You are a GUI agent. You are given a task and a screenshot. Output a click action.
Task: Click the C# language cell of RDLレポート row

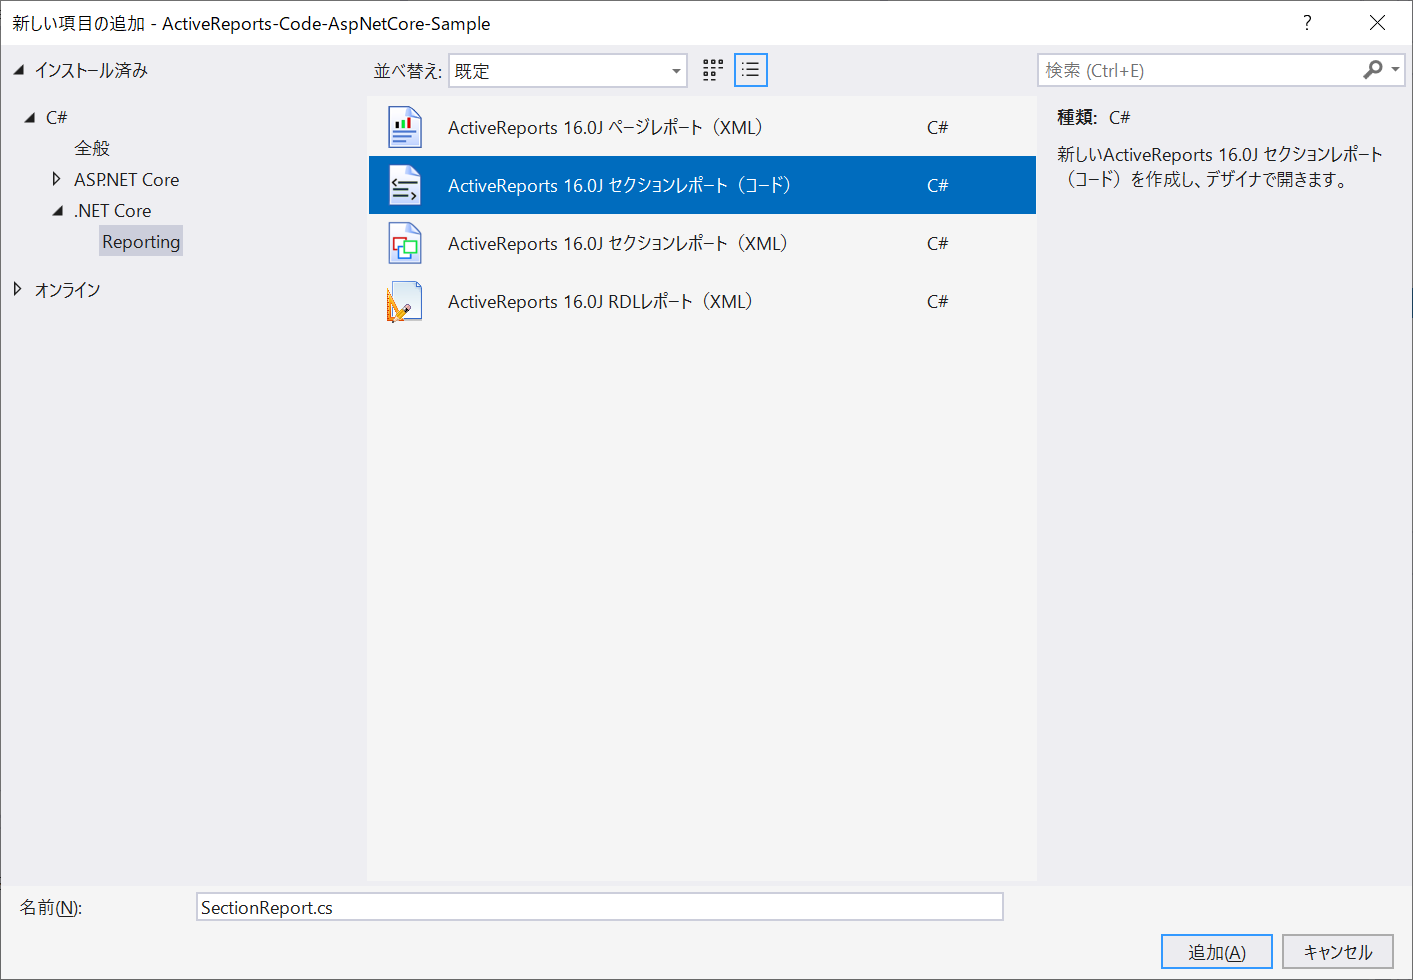pyautogui.click(x=937, y=301)
